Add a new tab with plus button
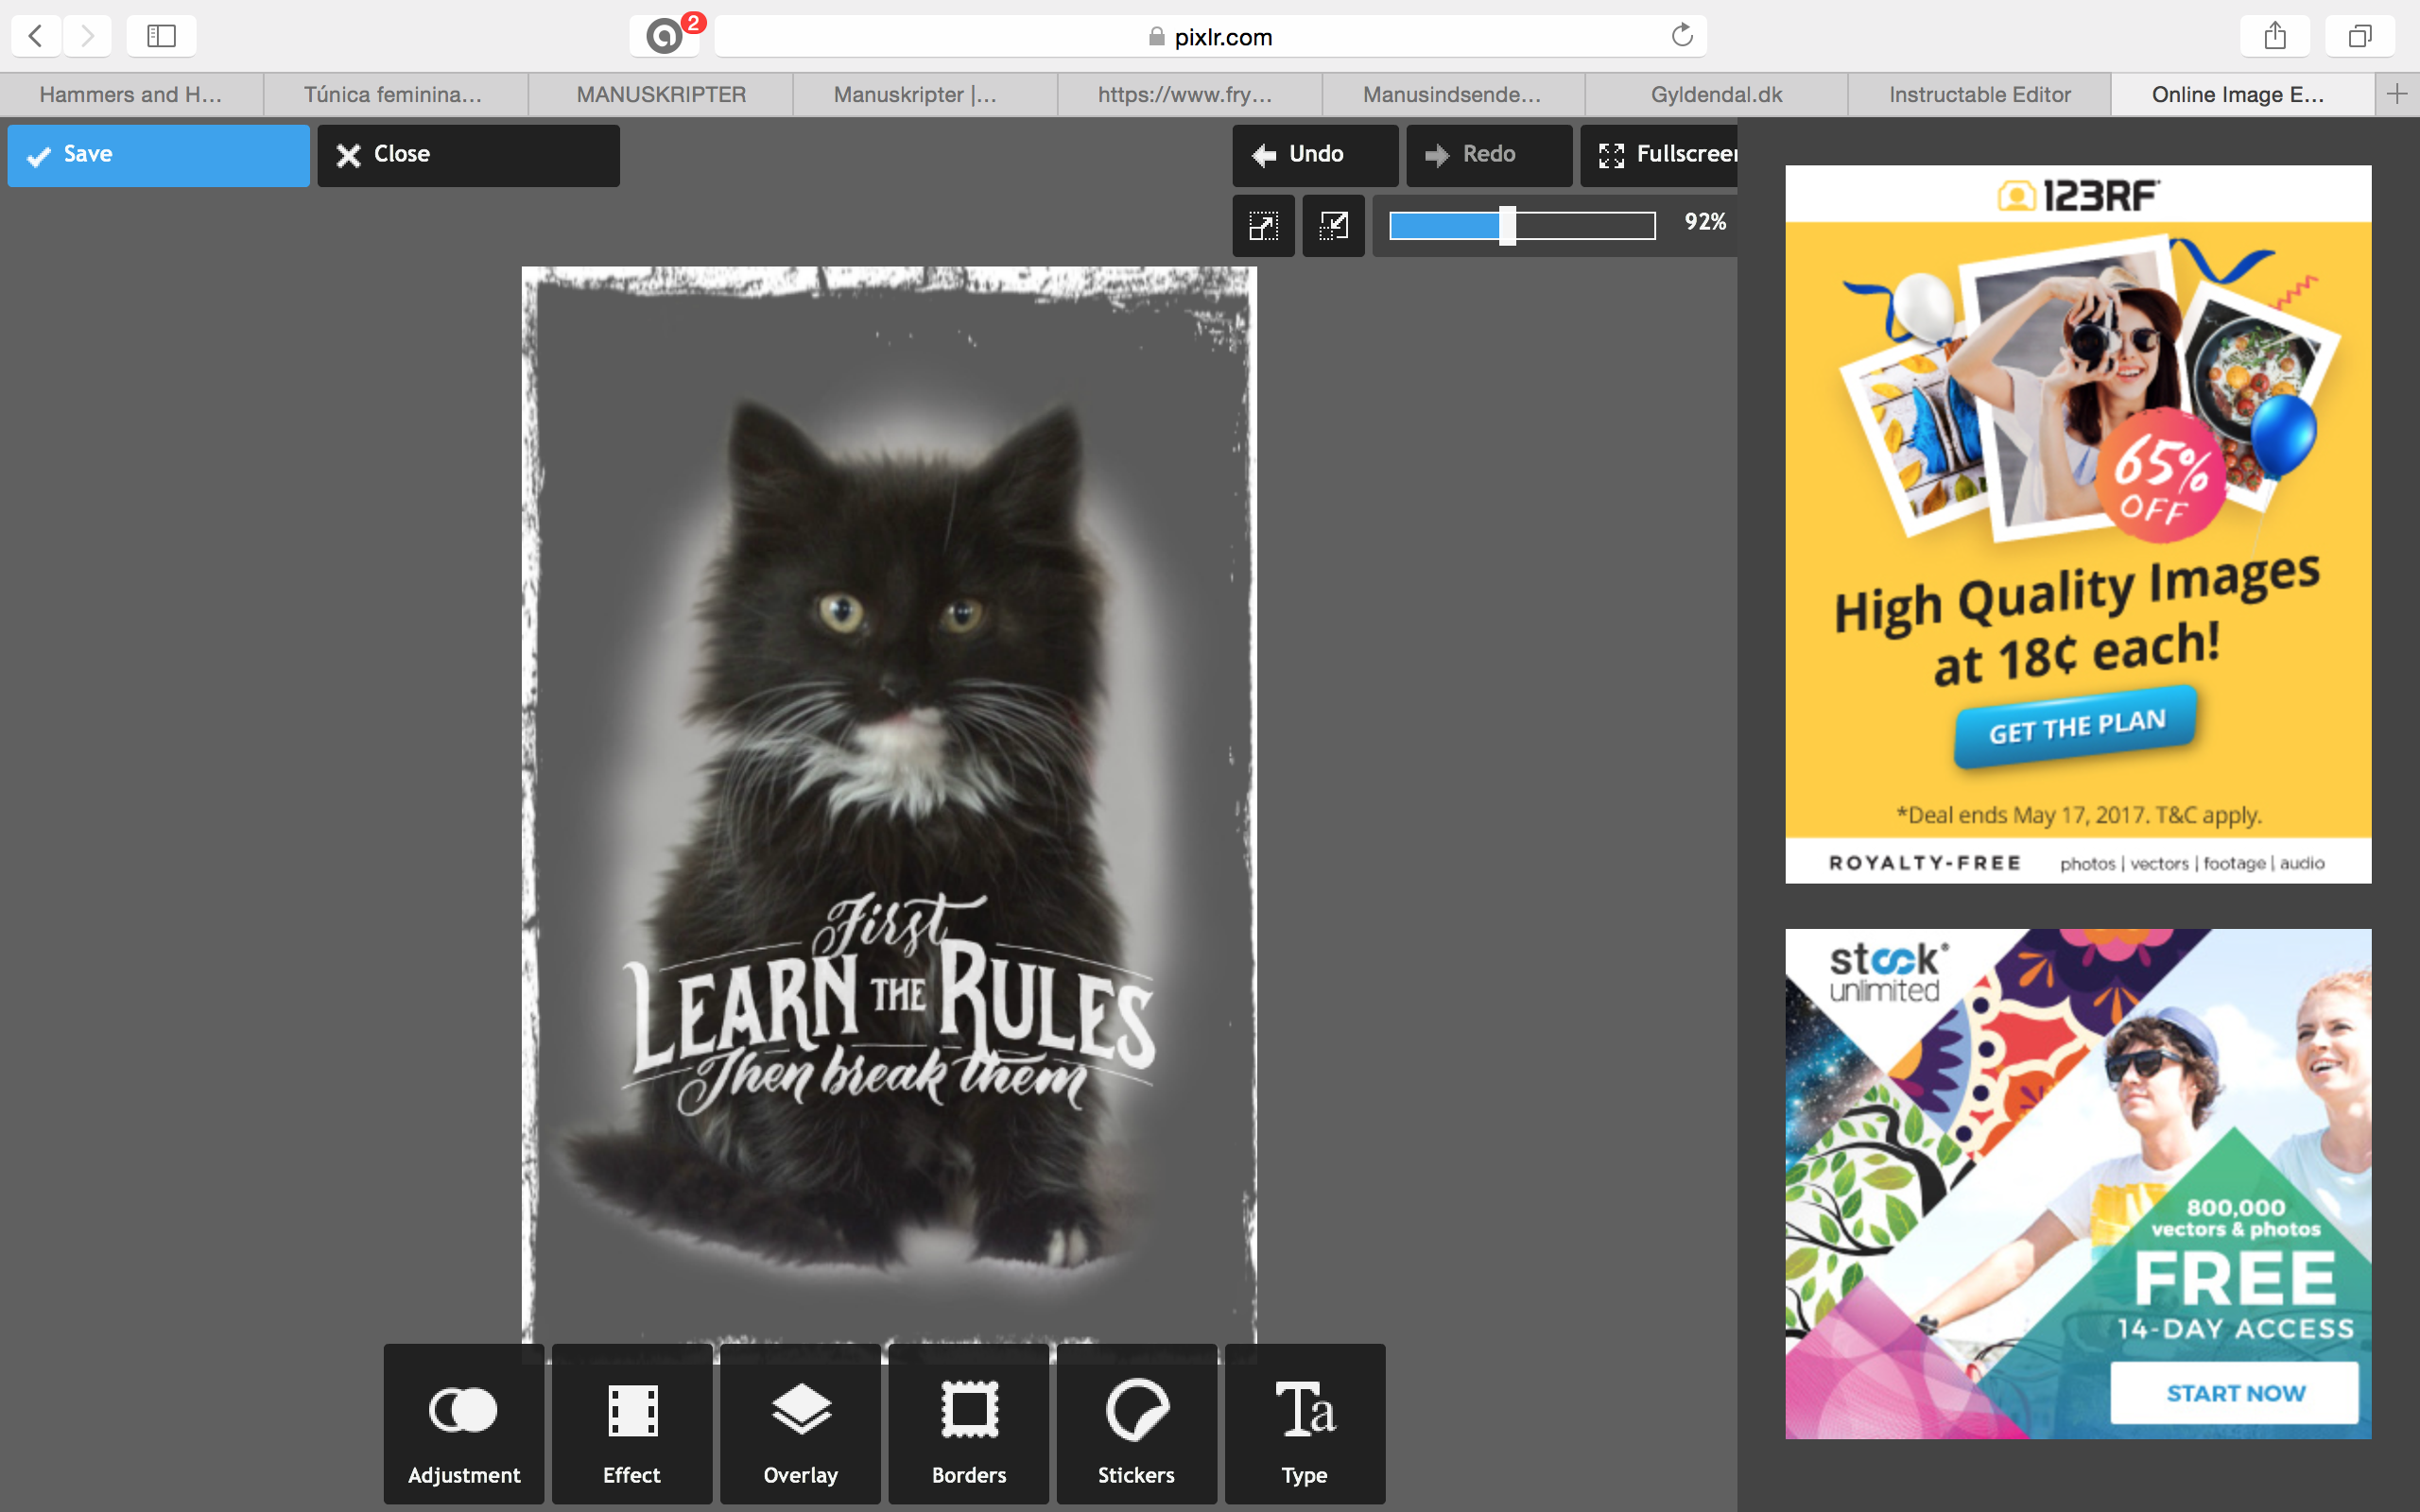 click(2397, 94)
